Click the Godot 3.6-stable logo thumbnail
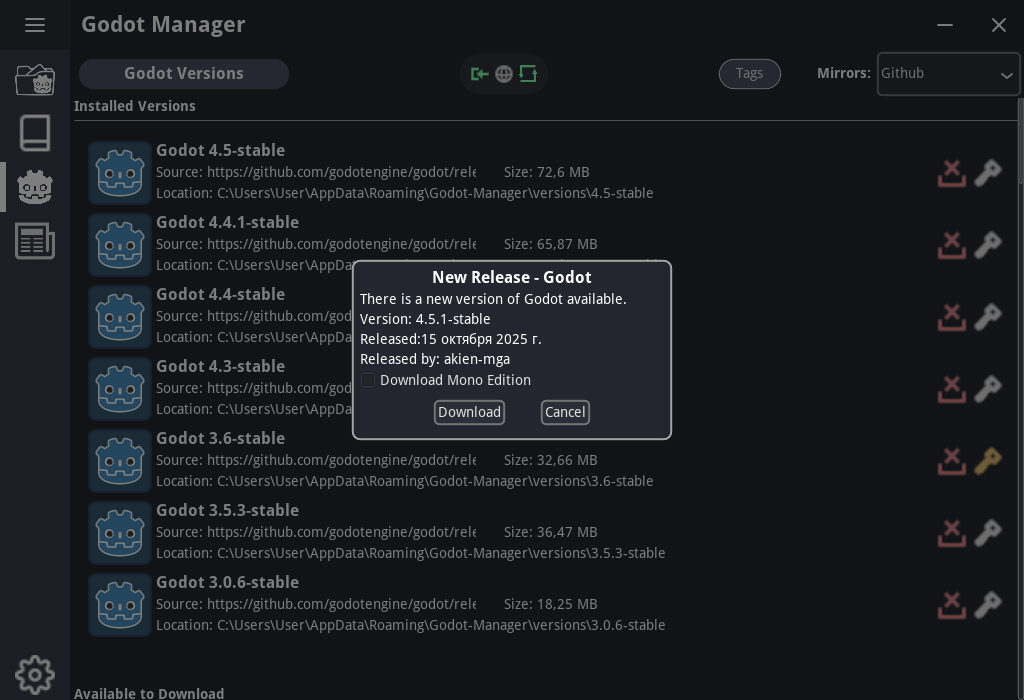 [120, 461]
